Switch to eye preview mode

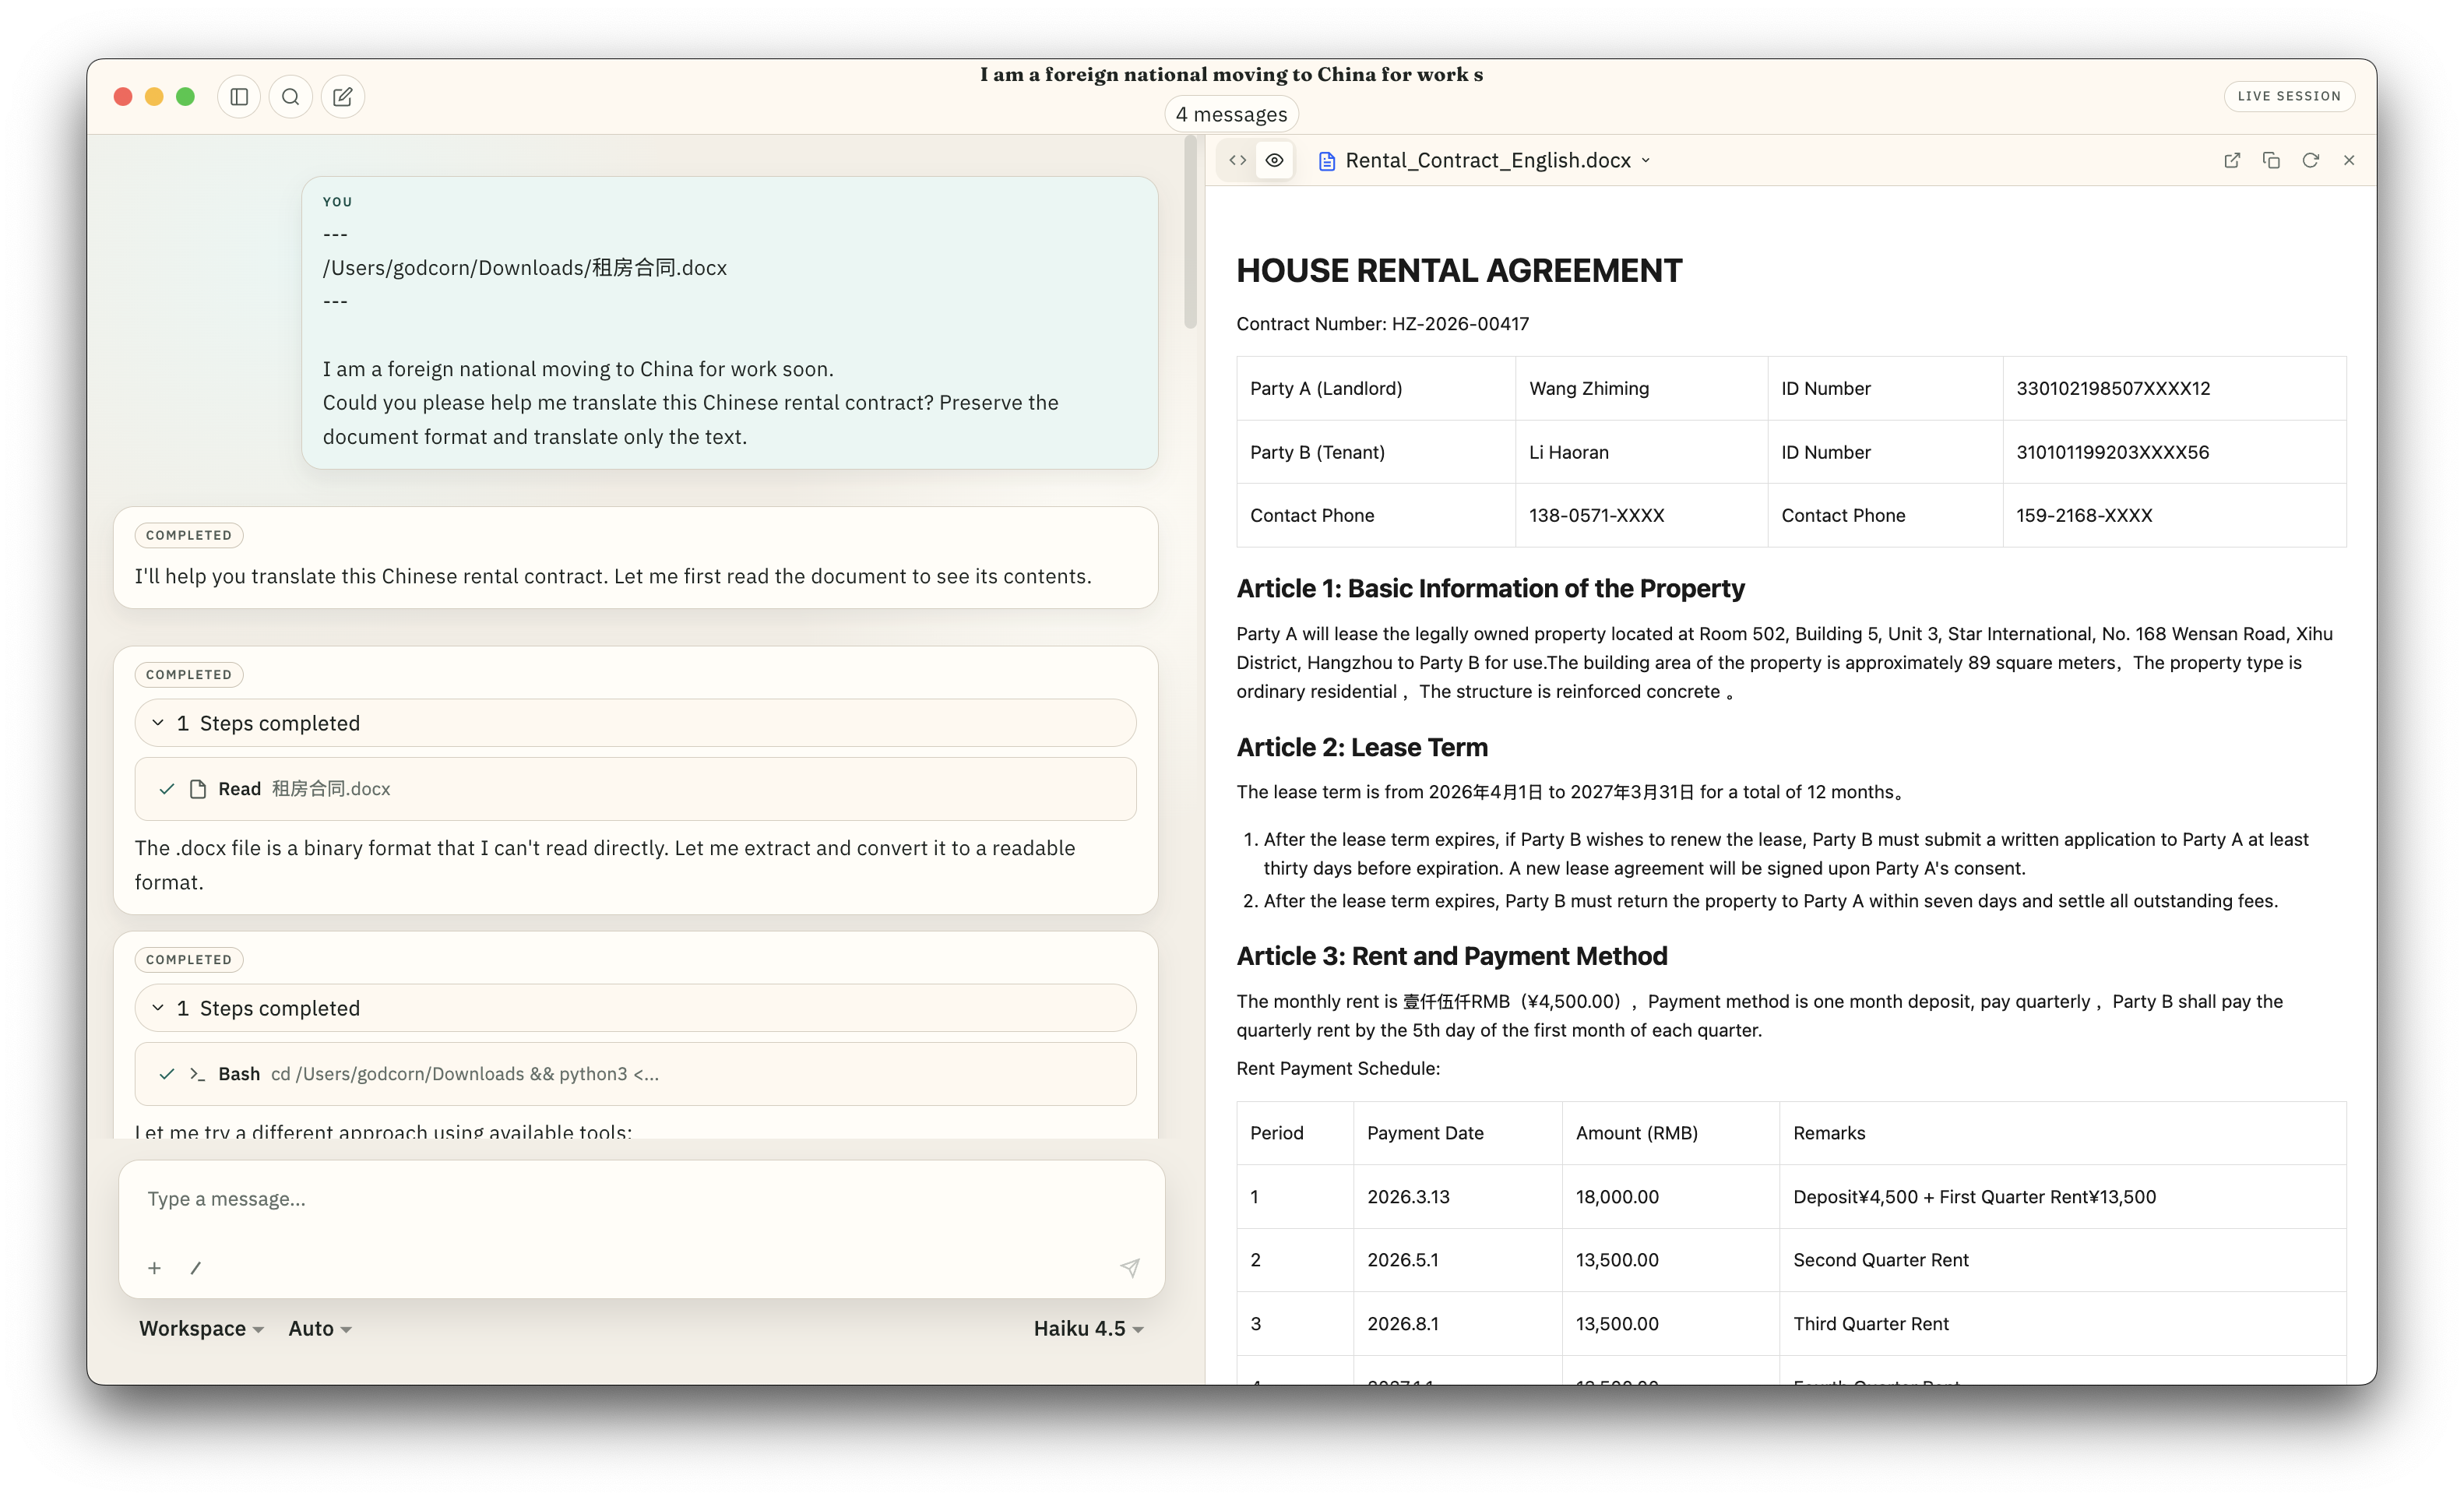click(x=1275, y=160)
